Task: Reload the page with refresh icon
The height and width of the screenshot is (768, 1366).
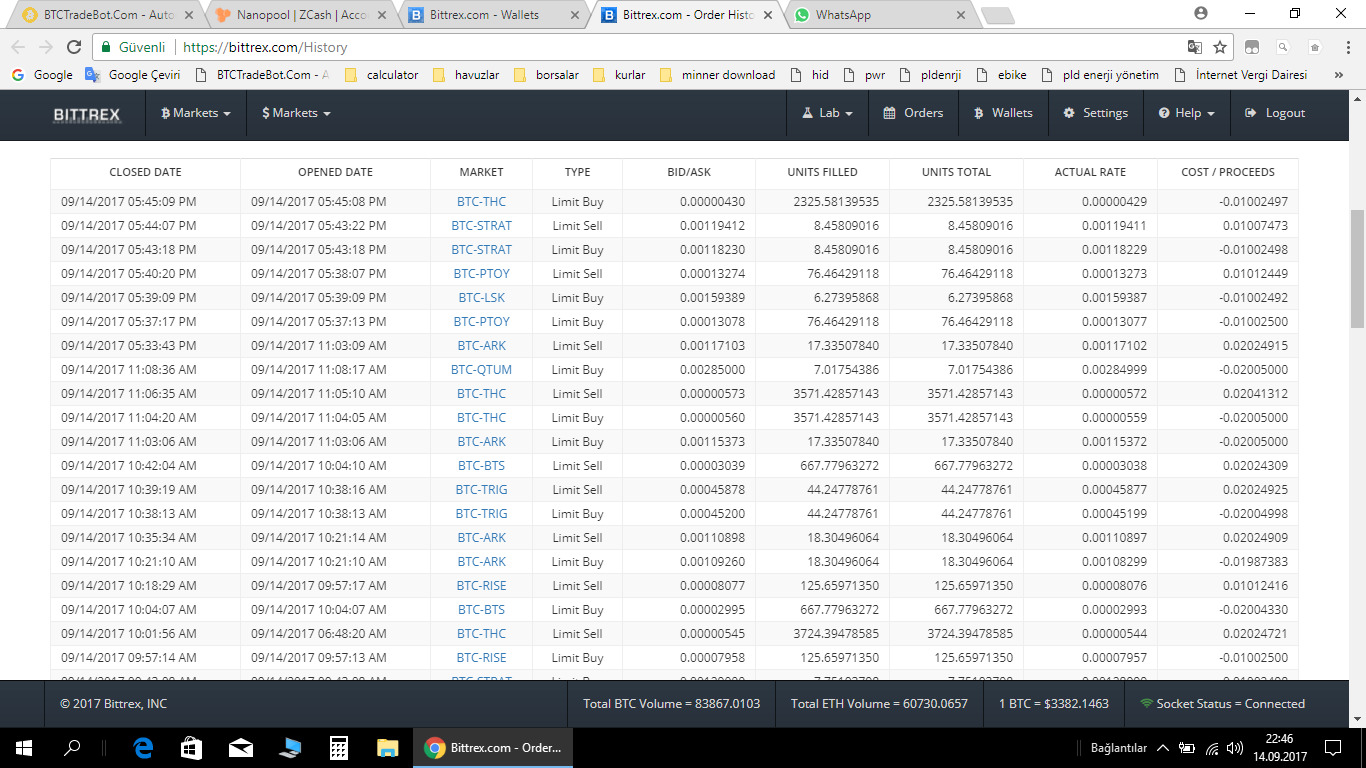Action: 73,47
